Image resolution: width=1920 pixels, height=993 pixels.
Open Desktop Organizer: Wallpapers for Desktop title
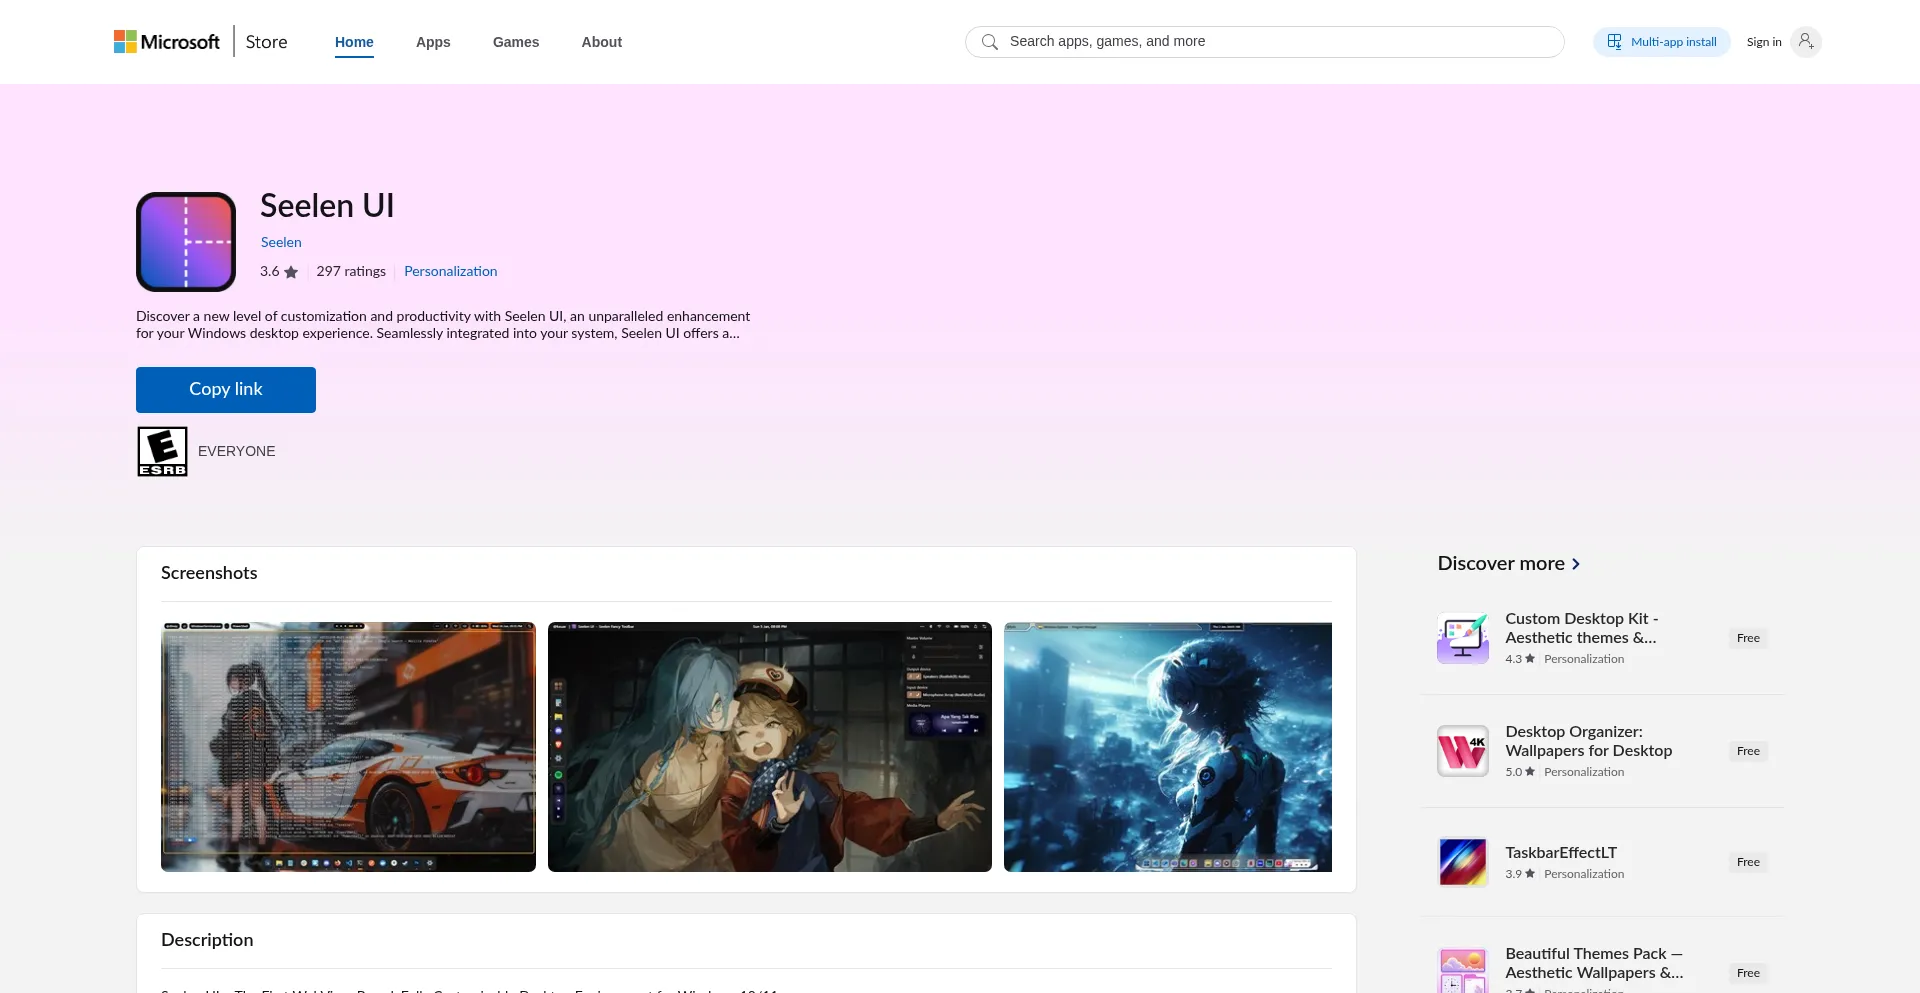1588,741
